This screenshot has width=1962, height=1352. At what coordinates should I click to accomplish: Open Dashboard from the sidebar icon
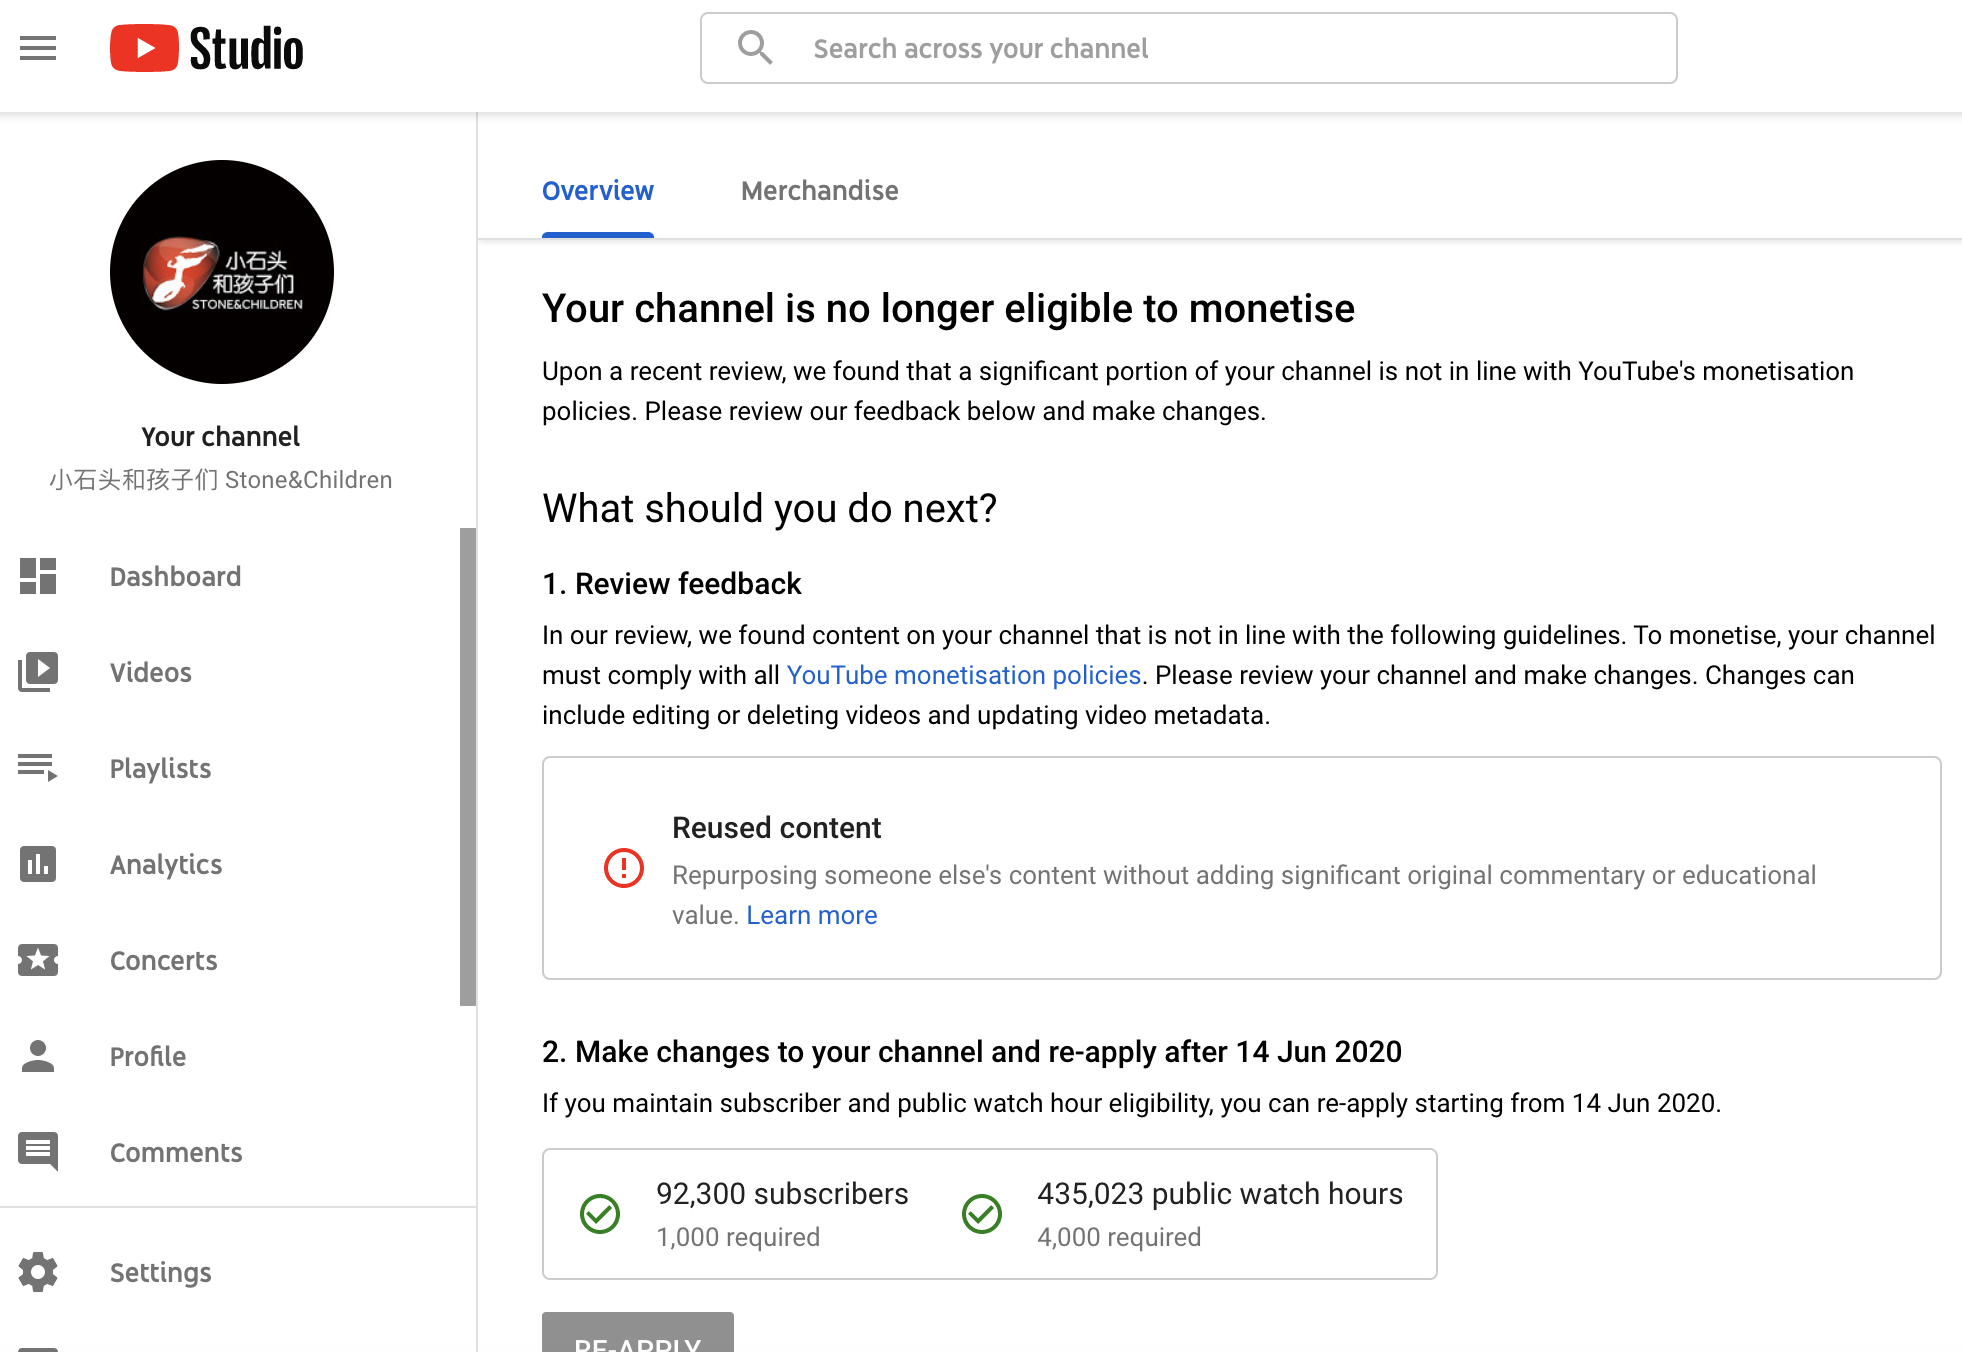(x=38, y=576)
